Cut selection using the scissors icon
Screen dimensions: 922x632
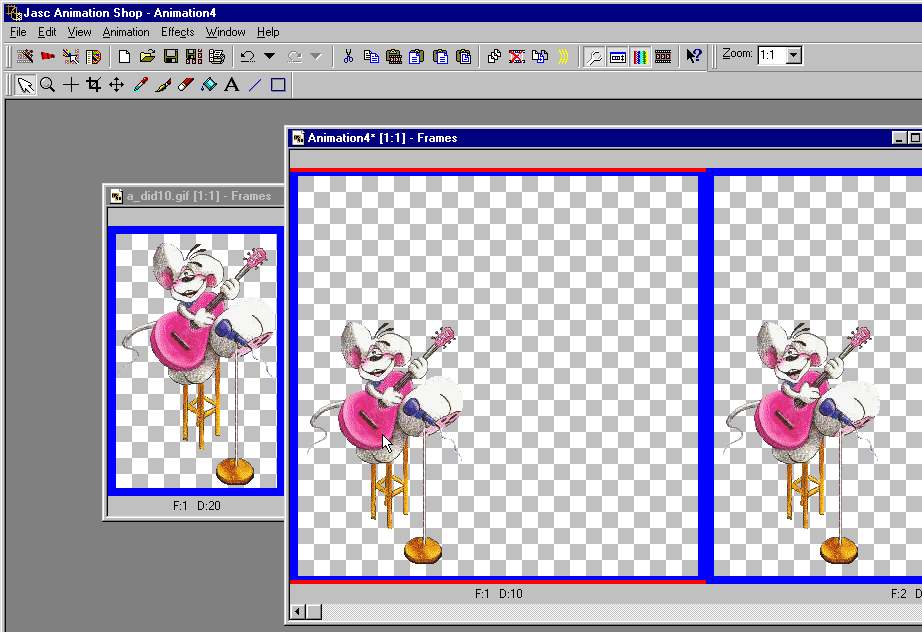pyautogui.click(x=348, y=56)
